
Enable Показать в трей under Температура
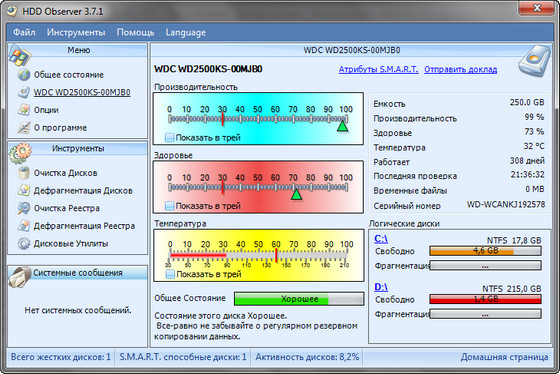click(x=170, y=274)
